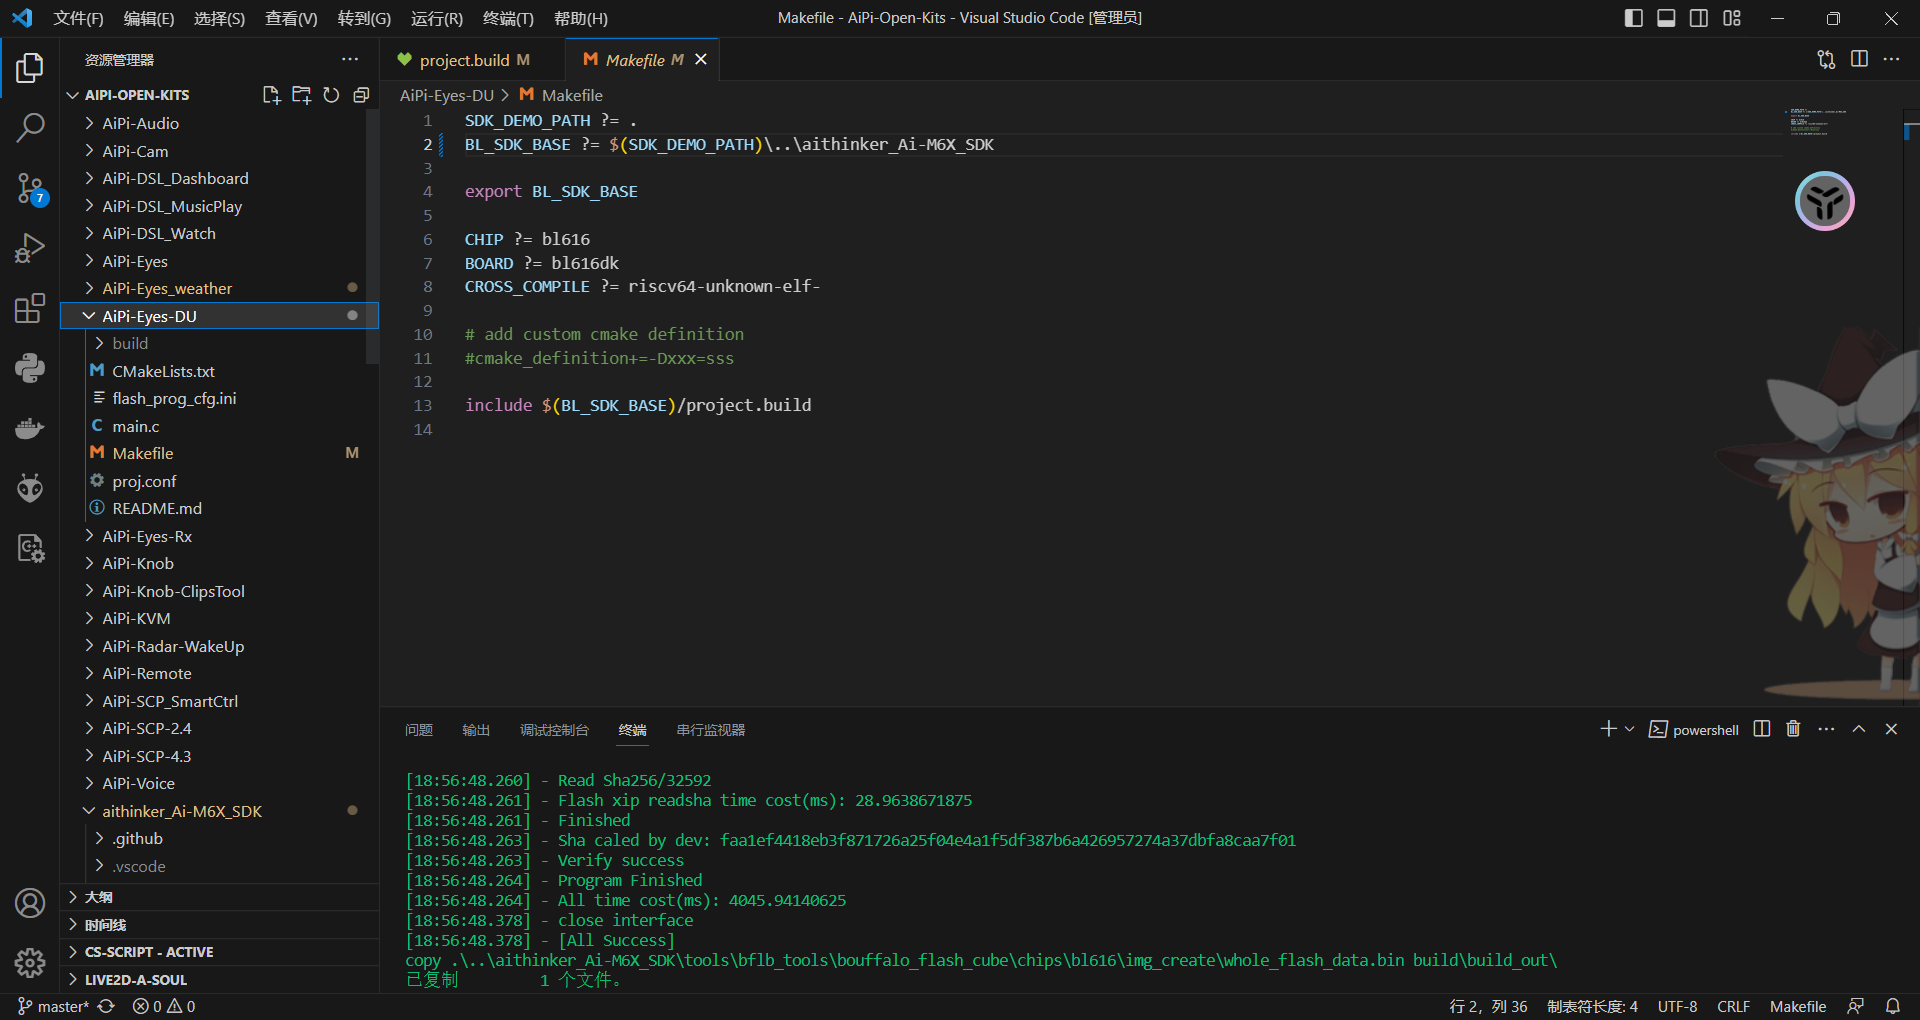1920x1020 pixels.
Task: Click master* branch in status bar
Action: (x=54, y=1006)
